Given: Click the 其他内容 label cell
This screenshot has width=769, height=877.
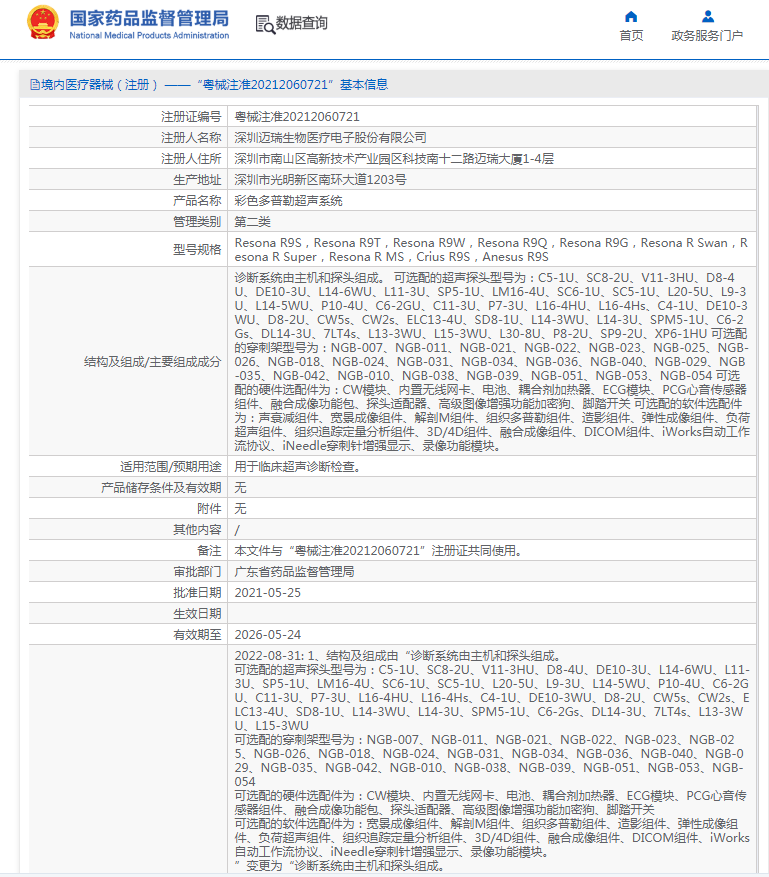Looking at the screenshot, I should 129,530.
